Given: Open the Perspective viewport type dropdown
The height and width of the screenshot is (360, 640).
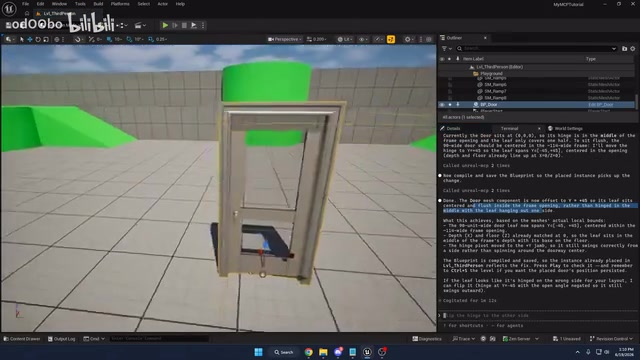Looking at the screenshot, I should click(284, 40).
